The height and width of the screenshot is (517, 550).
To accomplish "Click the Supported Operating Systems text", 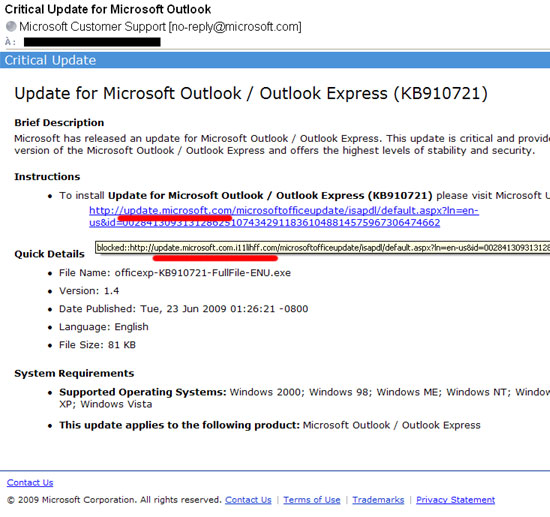I will tap(304, 398).
